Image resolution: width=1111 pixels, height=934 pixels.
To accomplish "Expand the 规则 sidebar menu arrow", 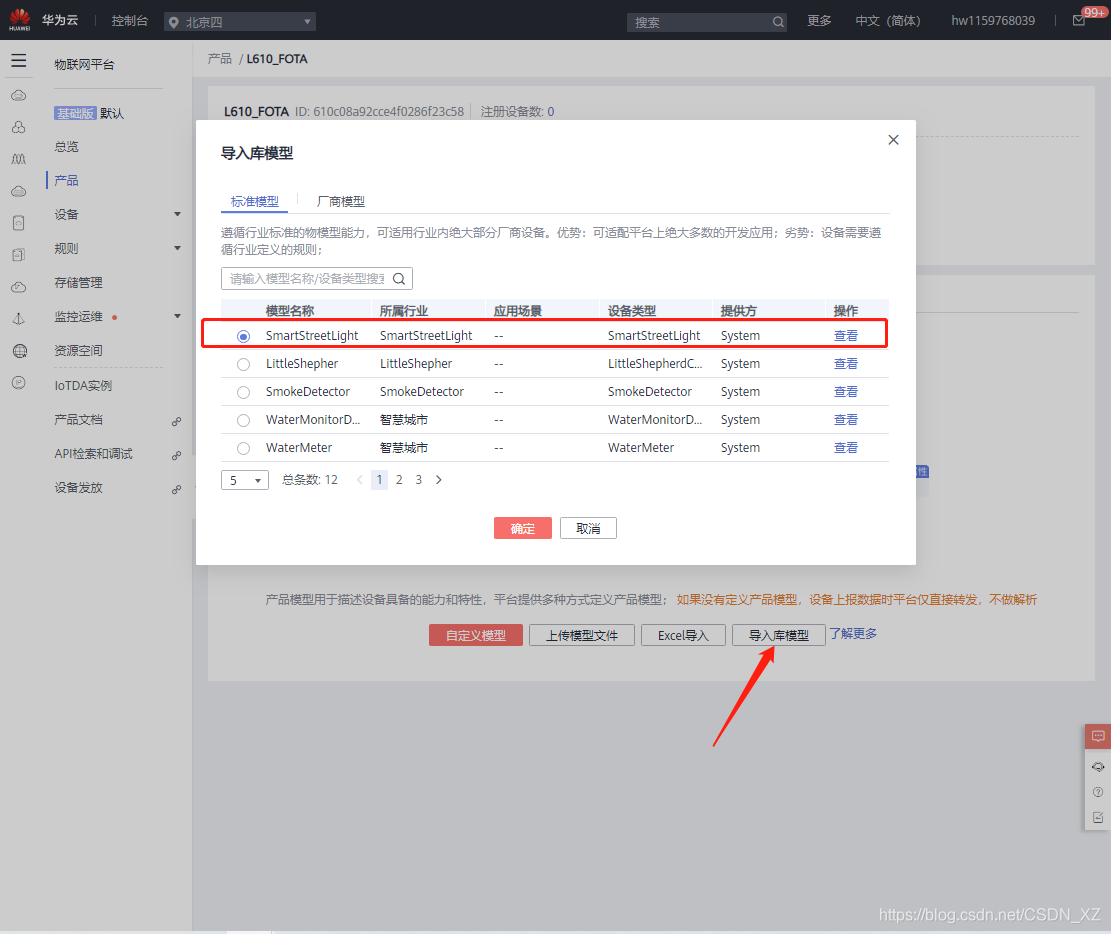I will click(x=177, y=248).
